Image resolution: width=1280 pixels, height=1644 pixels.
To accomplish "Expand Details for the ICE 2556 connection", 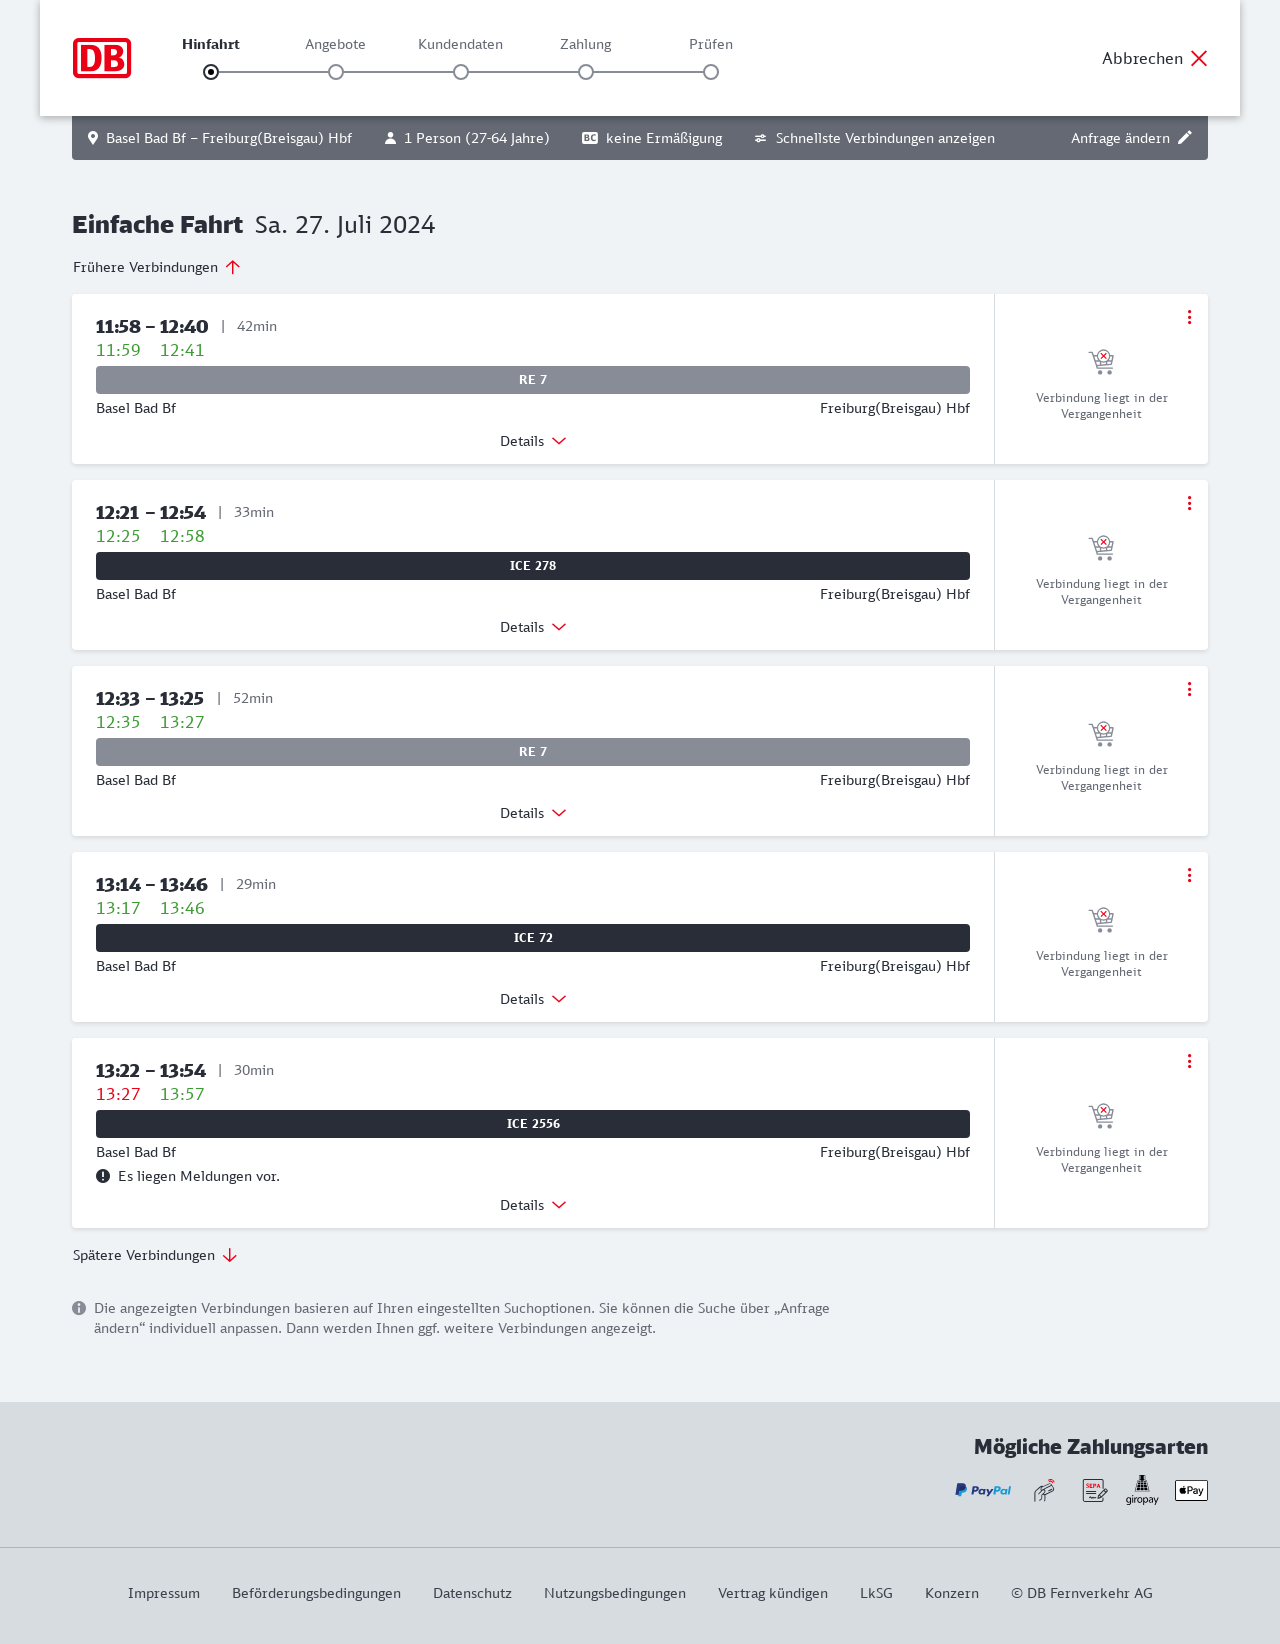I will tap(533, 1205).
